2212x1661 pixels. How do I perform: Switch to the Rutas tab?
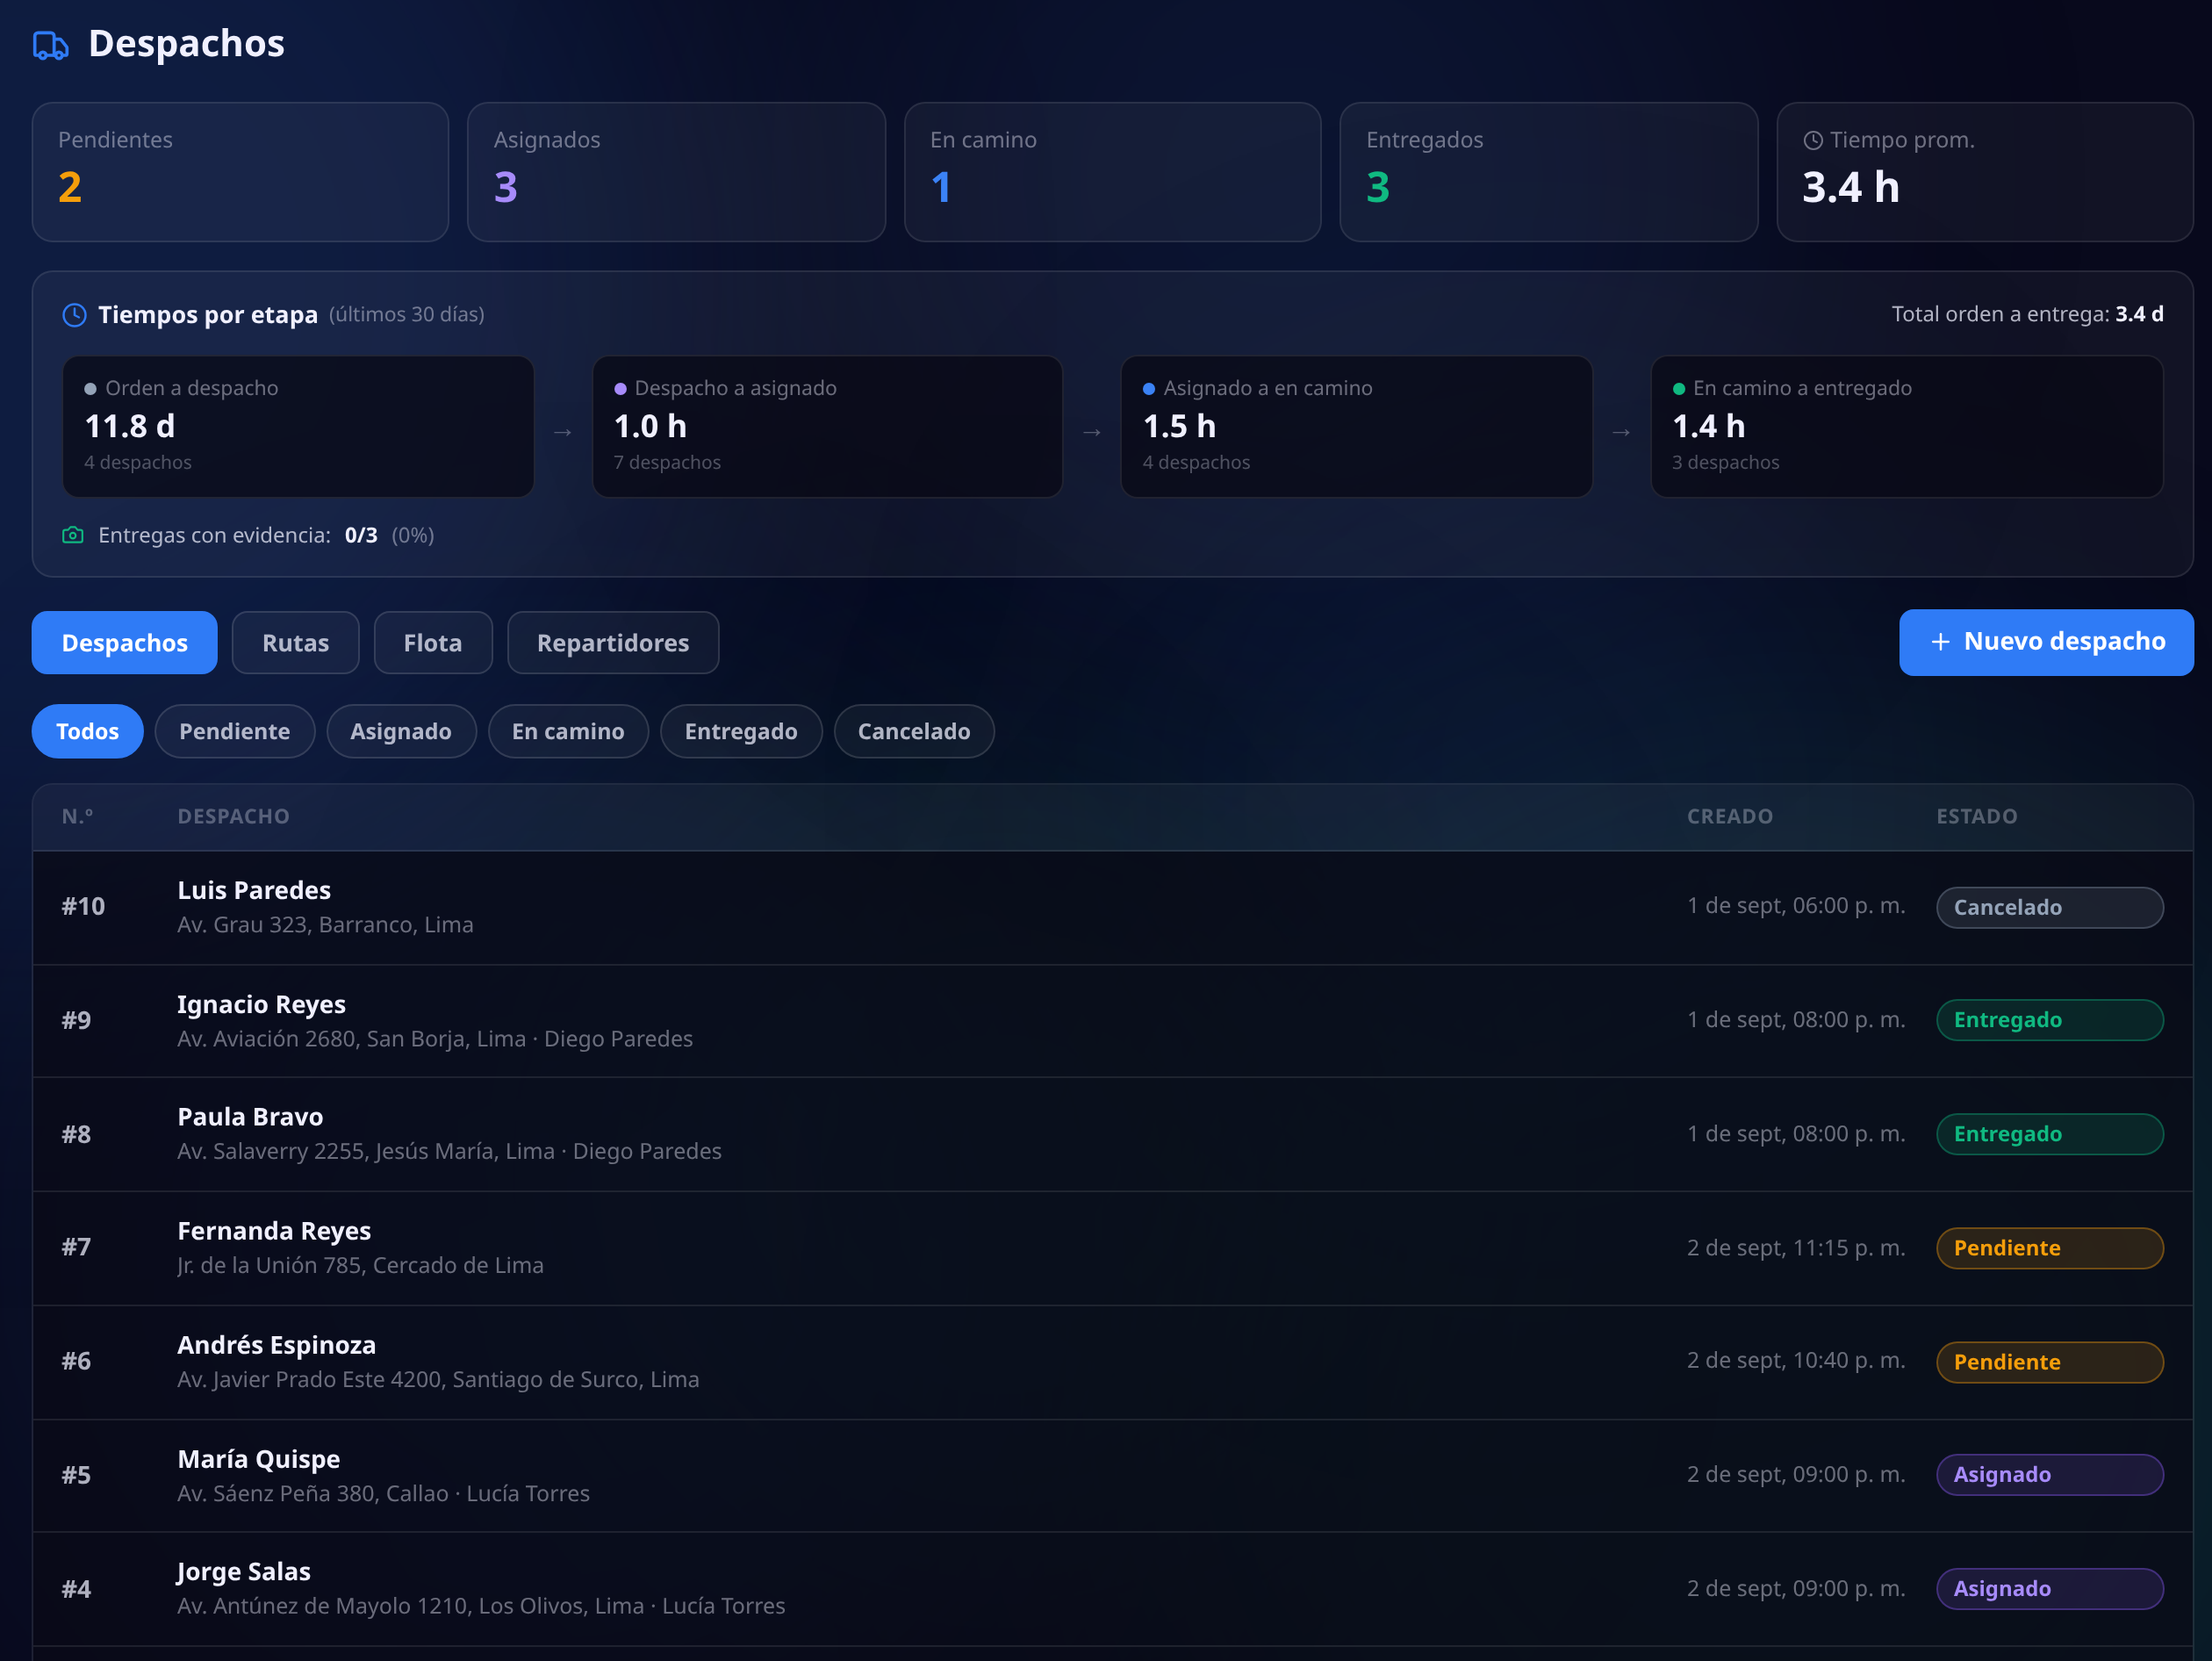click(295, 643)
